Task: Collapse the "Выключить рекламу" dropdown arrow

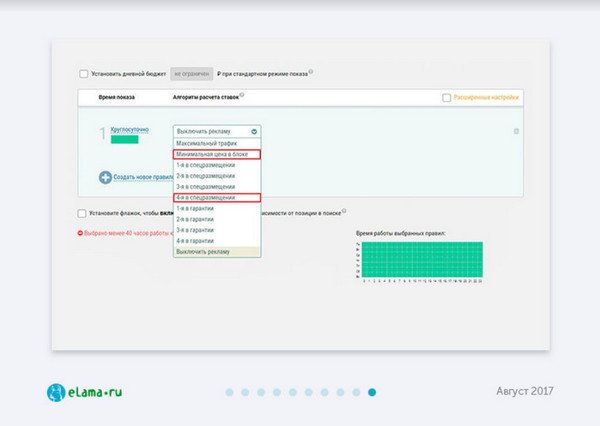Action: [x=254, y=131]
